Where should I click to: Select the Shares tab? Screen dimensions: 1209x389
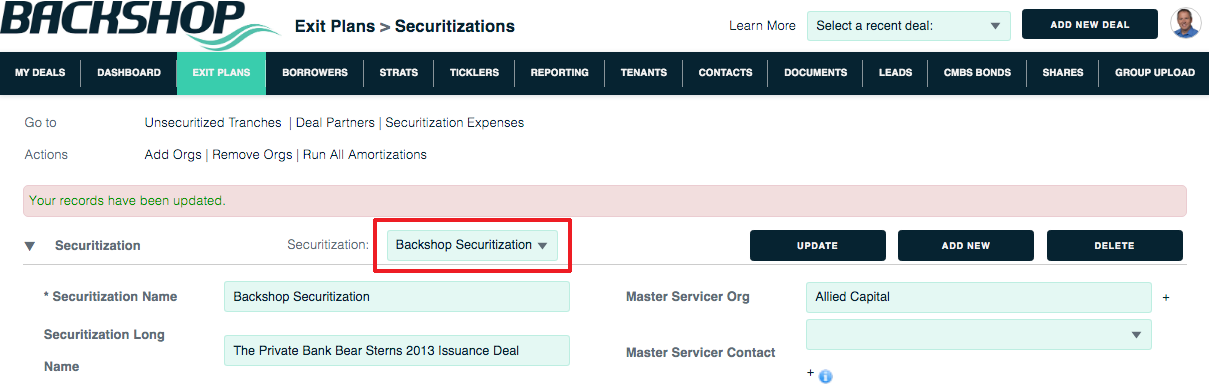1062,73
